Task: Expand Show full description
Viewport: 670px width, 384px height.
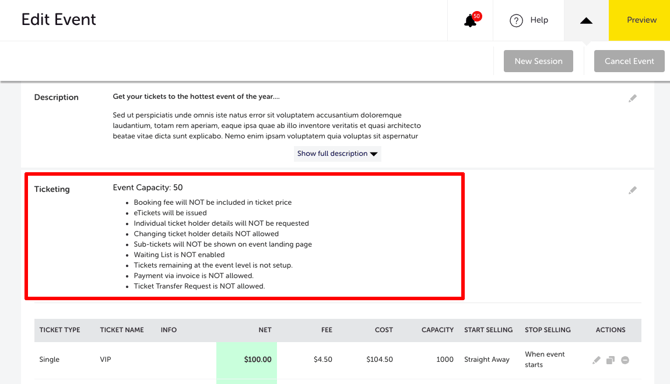Action: (x=337, y=153)
